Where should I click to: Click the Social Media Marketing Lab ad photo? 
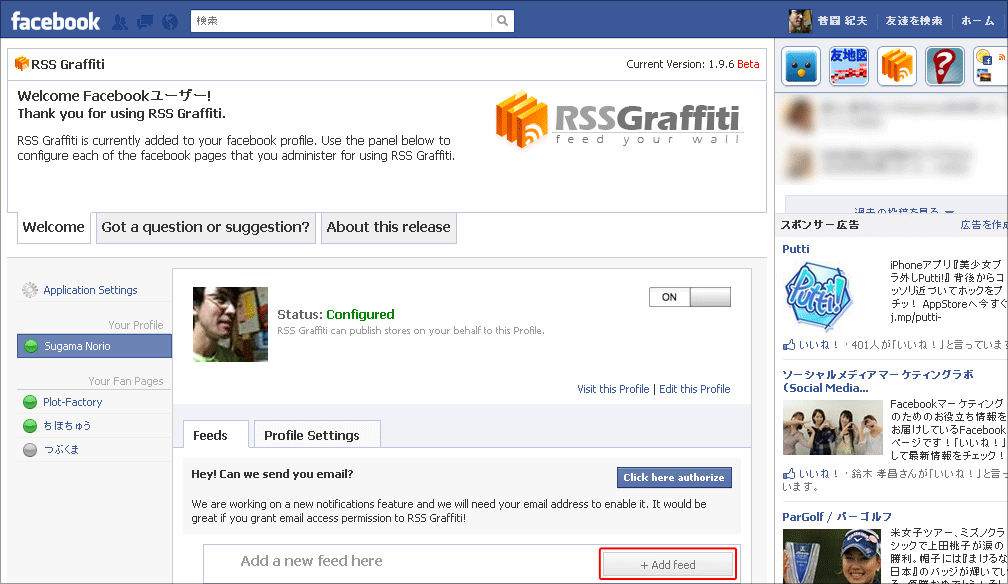click(x=832, y=428)
